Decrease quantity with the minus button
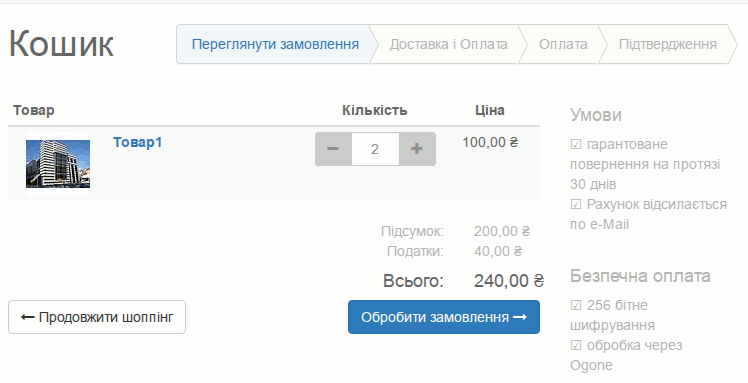 333,149
